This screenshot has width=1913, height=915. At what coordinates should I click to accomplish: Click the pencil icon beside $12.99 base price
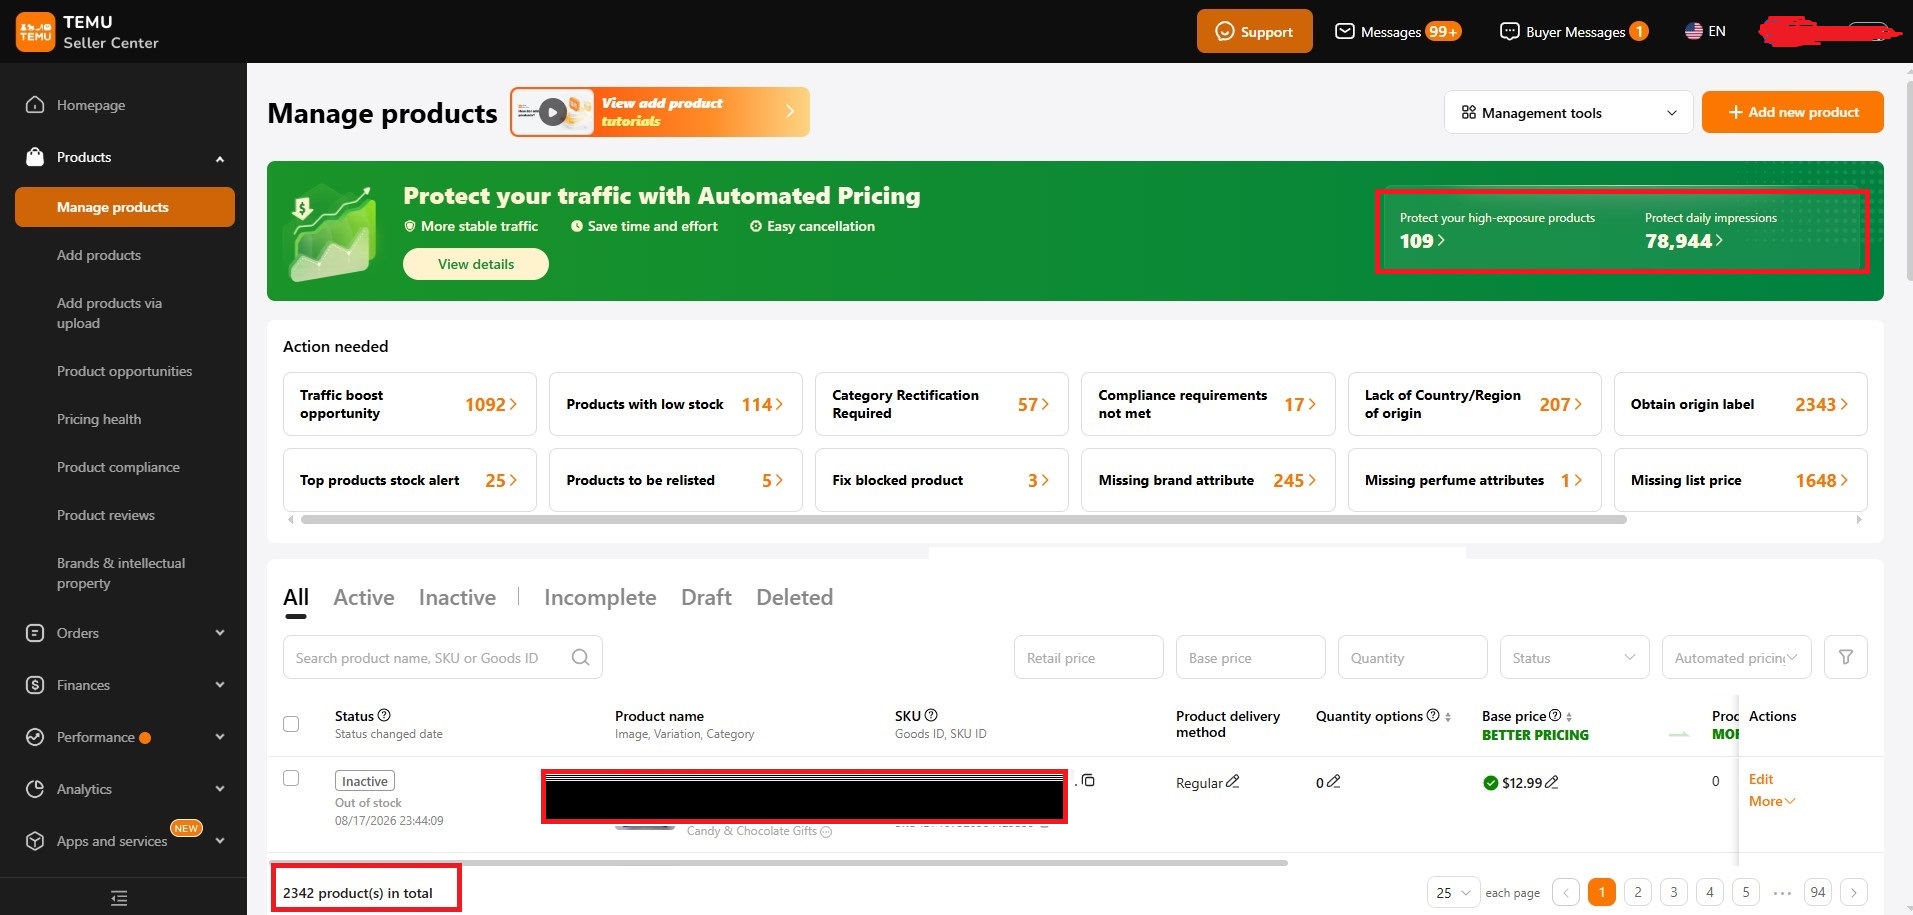pyautogui.click(x=1551, y=782)
